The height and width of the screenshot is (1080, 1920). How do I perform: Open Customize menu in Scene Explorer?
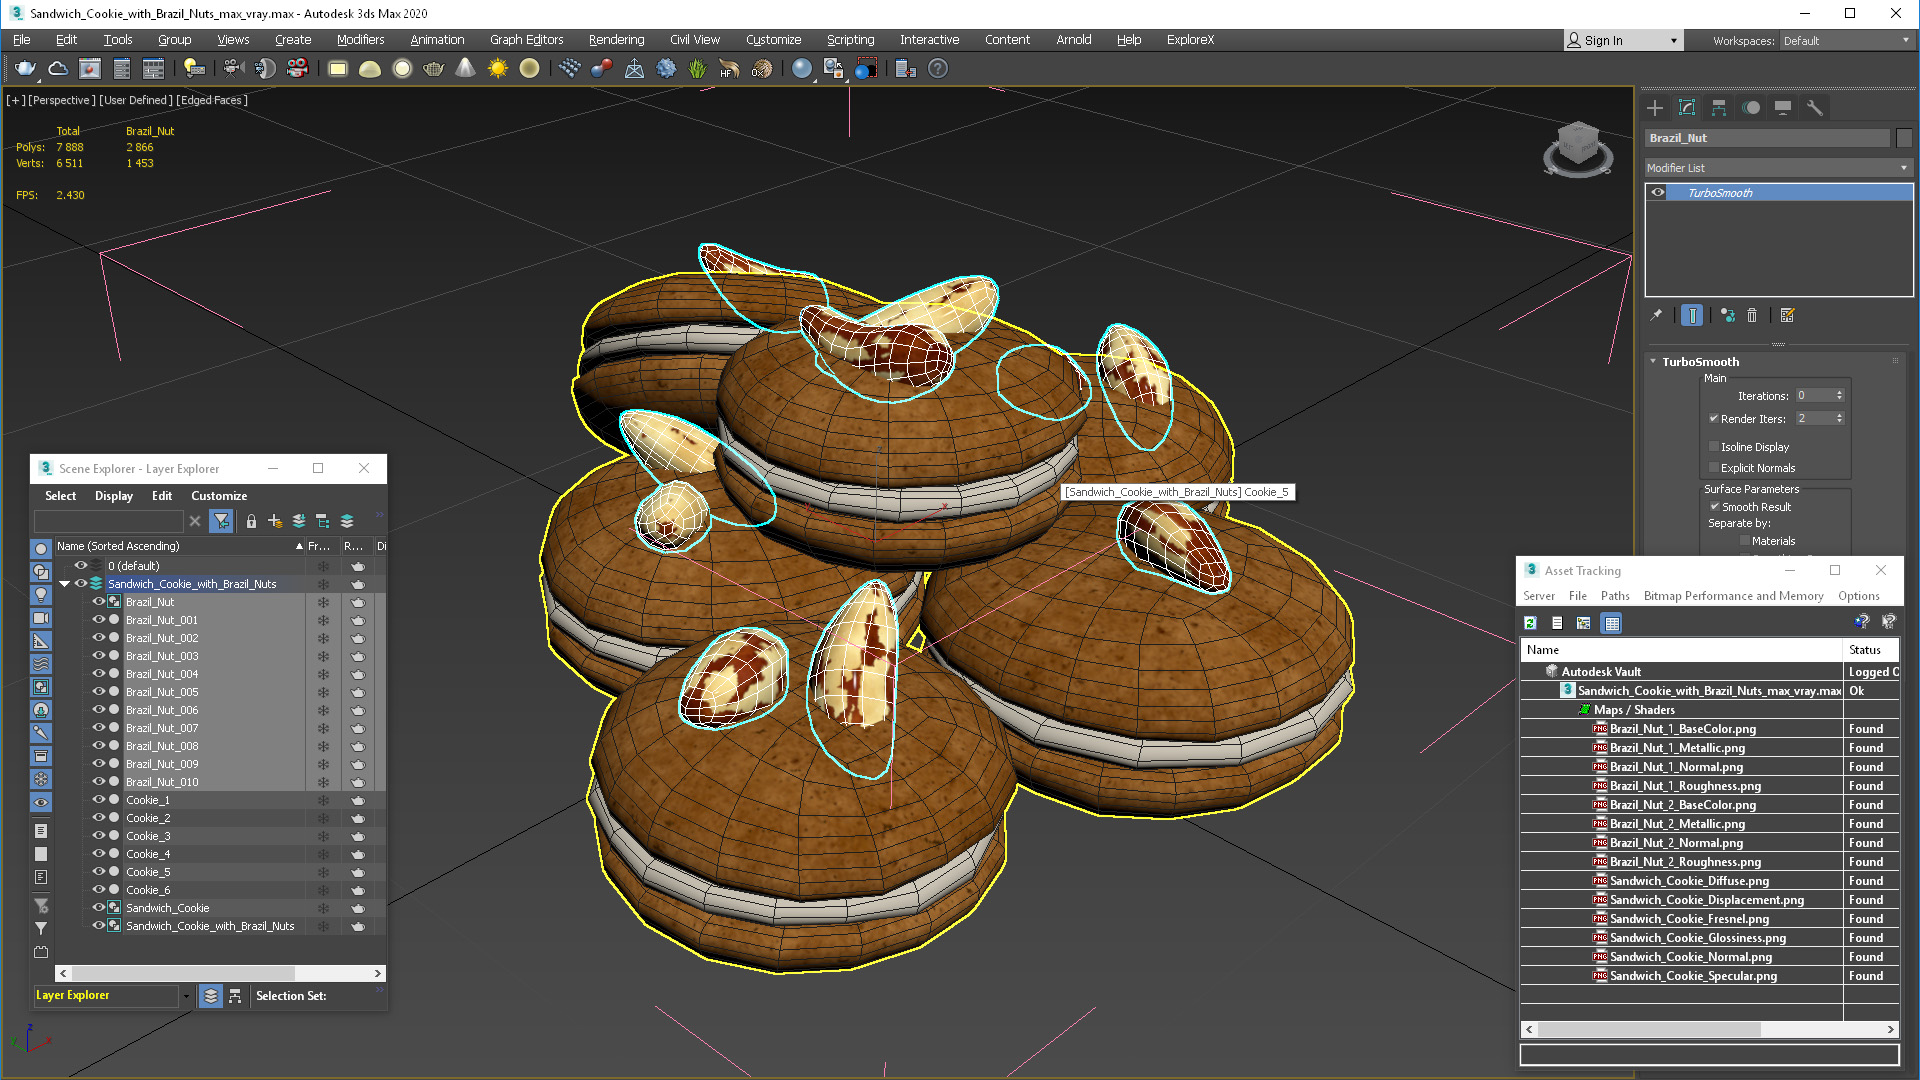(x=219, y=496)
